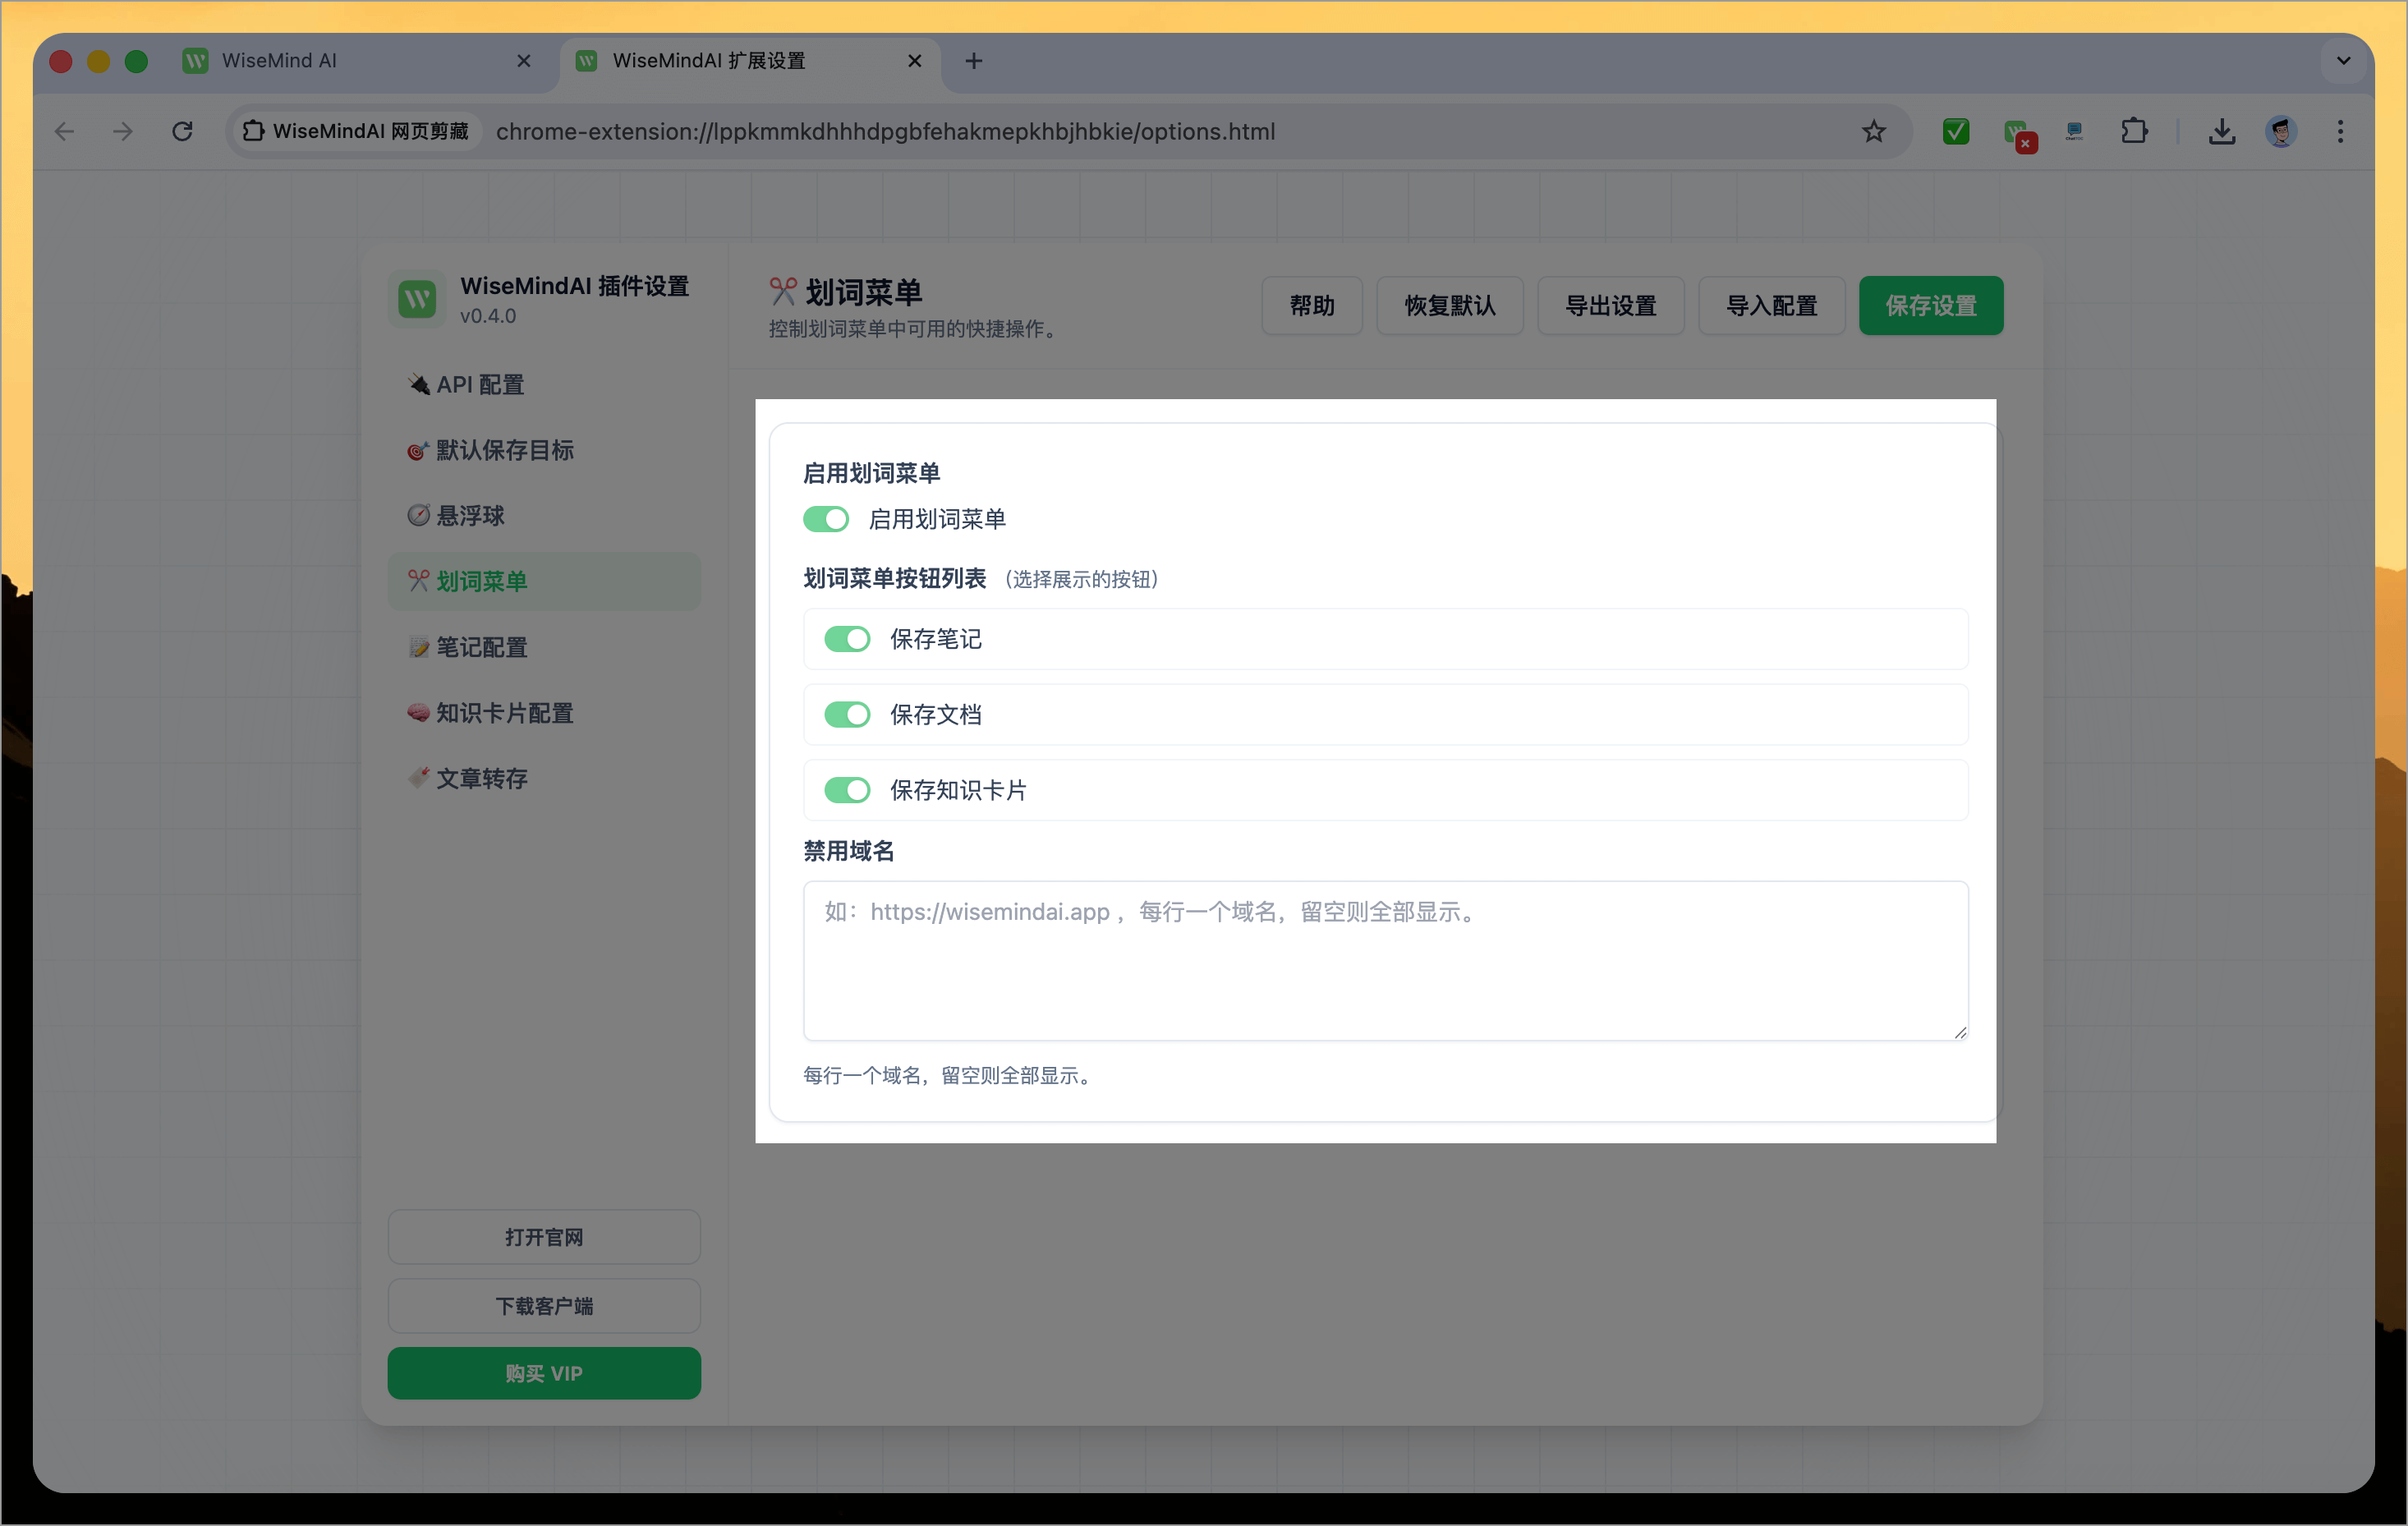Open the Chrome extensions puzzle icon
The width and height of the screenshot is (2408, 1526).
[x=2135, y=131]
